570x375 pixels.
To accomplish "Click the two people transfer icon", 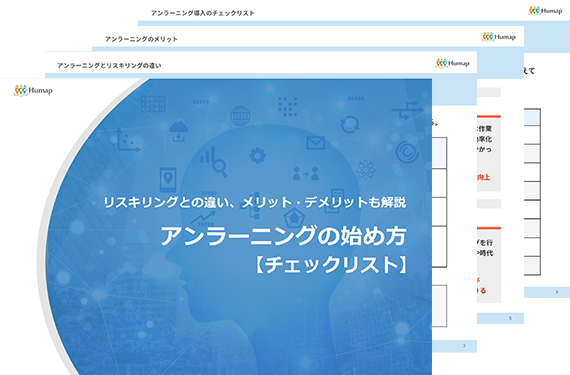I will 306,174.
